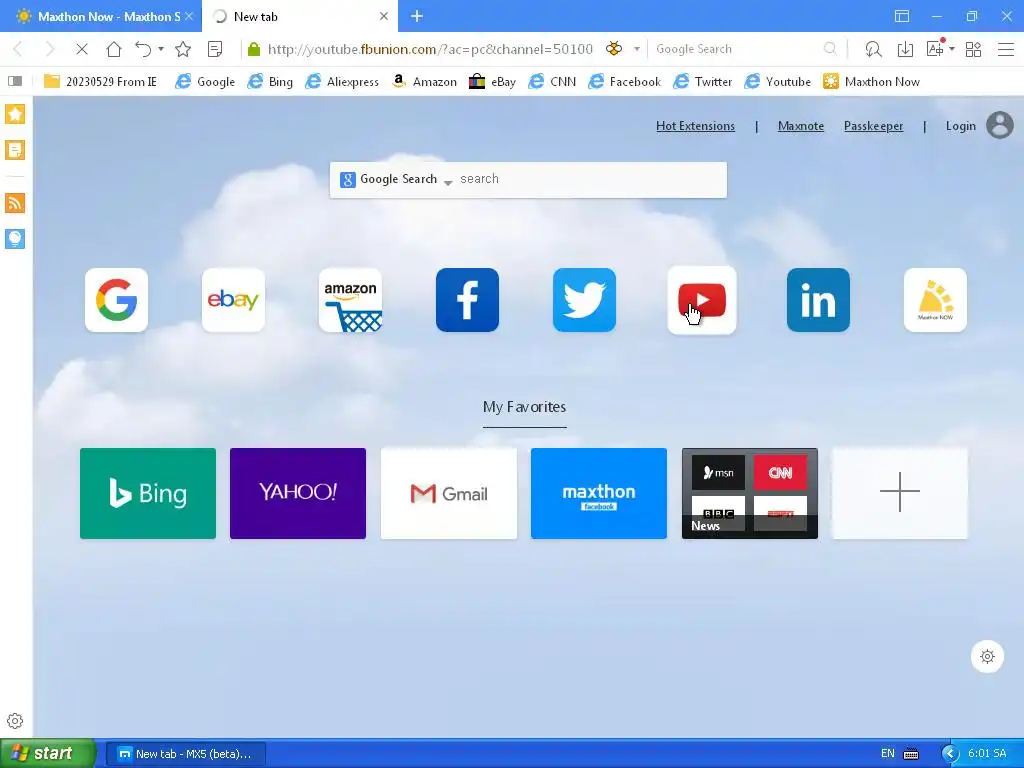1024x768 pixels.
Task: Open Bing favorite tile
Action: pyautogui.click(x=148, y=493)
